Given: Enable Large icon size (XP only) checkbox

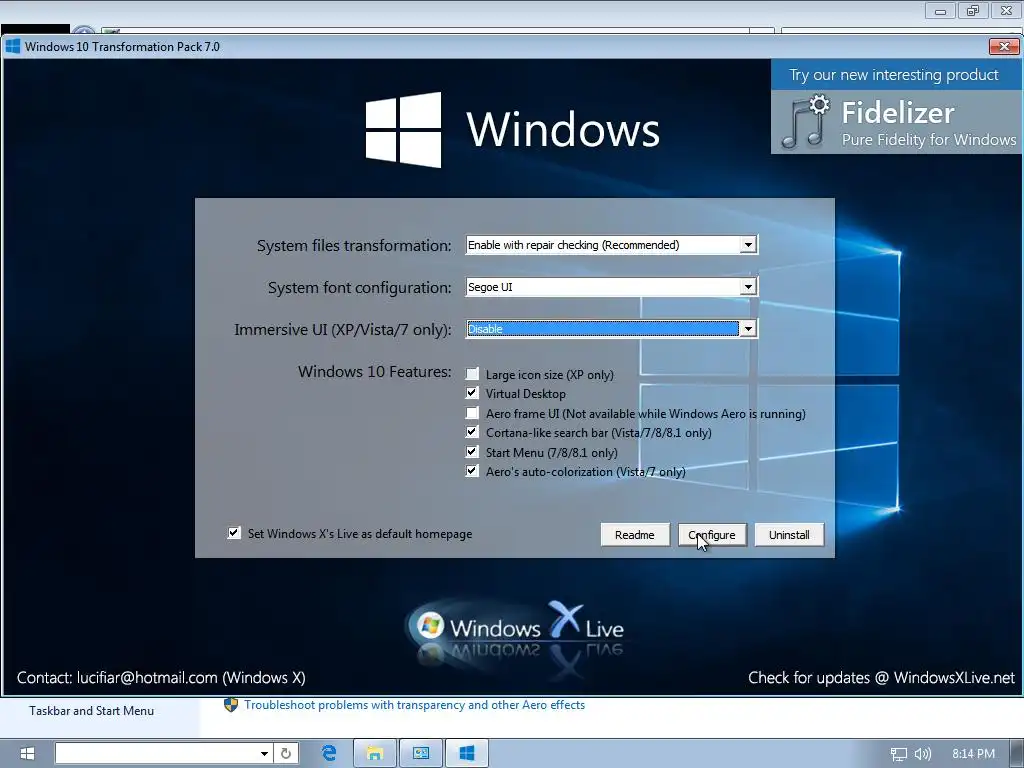Looking at the screenshot, I should pos(472,374).
